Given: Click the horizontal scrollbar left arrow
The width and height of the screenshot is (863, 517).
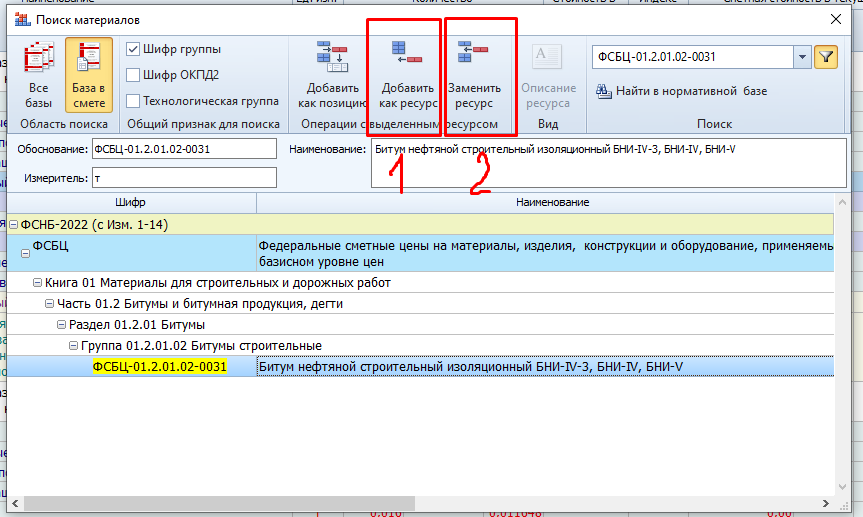Looking at the screenshot, I should [15, 503].
